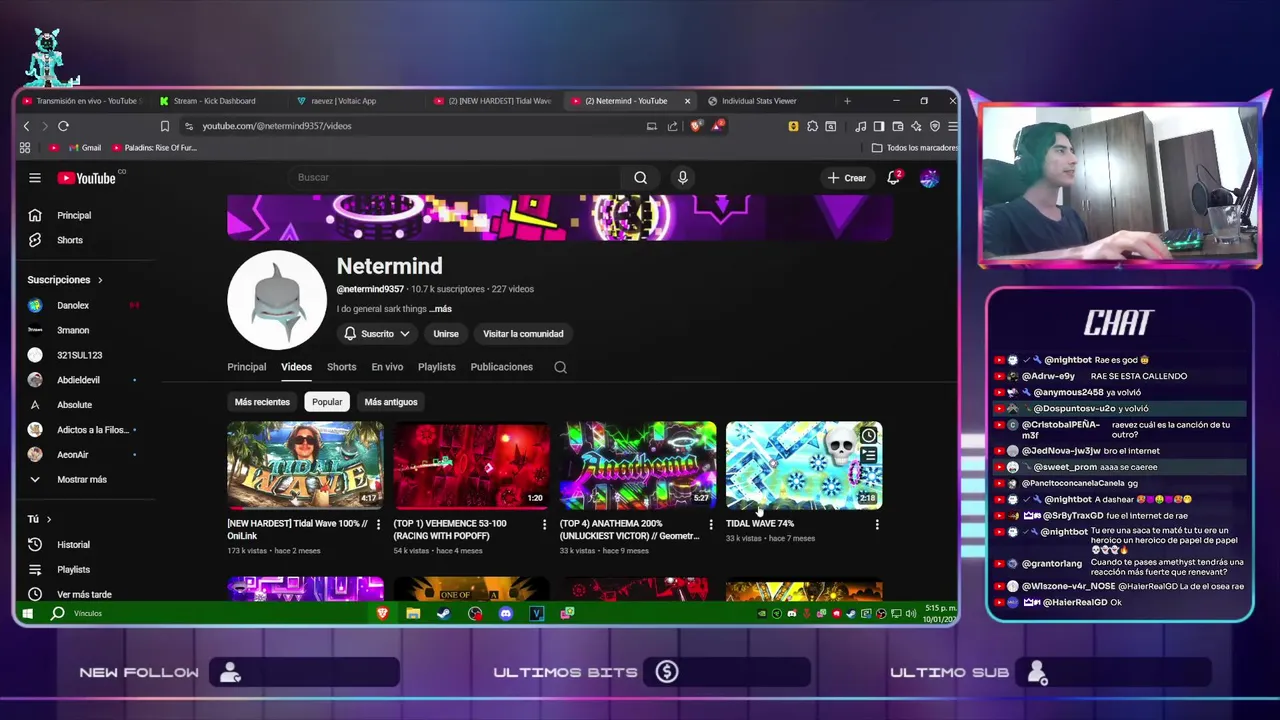Open the Brave main menu

click(x=953, y=126)
